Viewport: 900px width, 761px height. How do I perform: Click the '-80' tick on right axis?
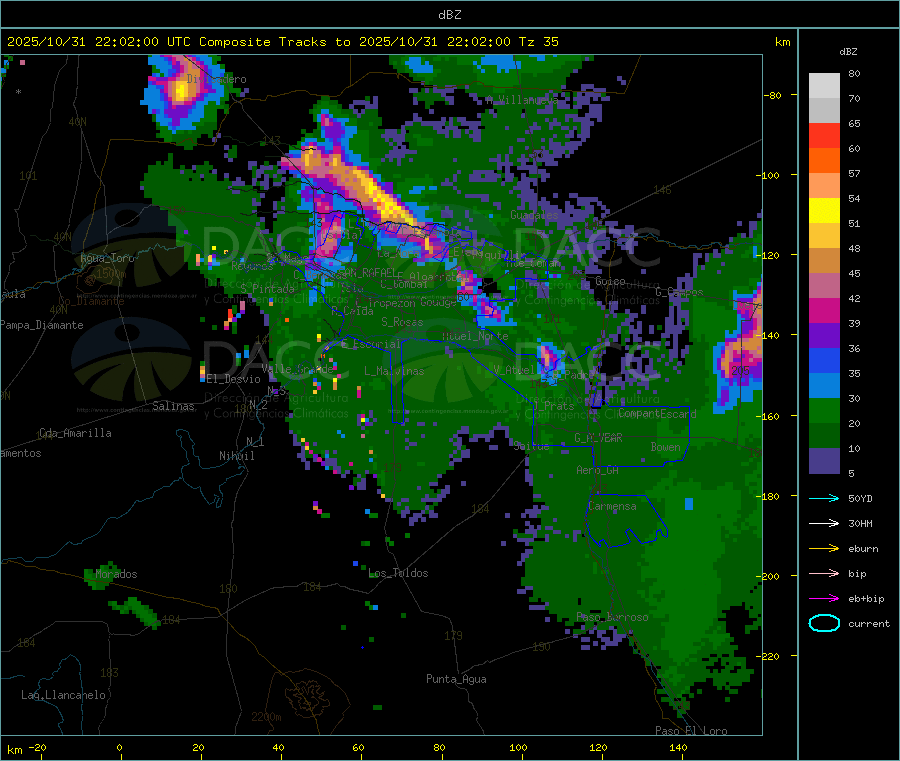(x=771, y=95)
